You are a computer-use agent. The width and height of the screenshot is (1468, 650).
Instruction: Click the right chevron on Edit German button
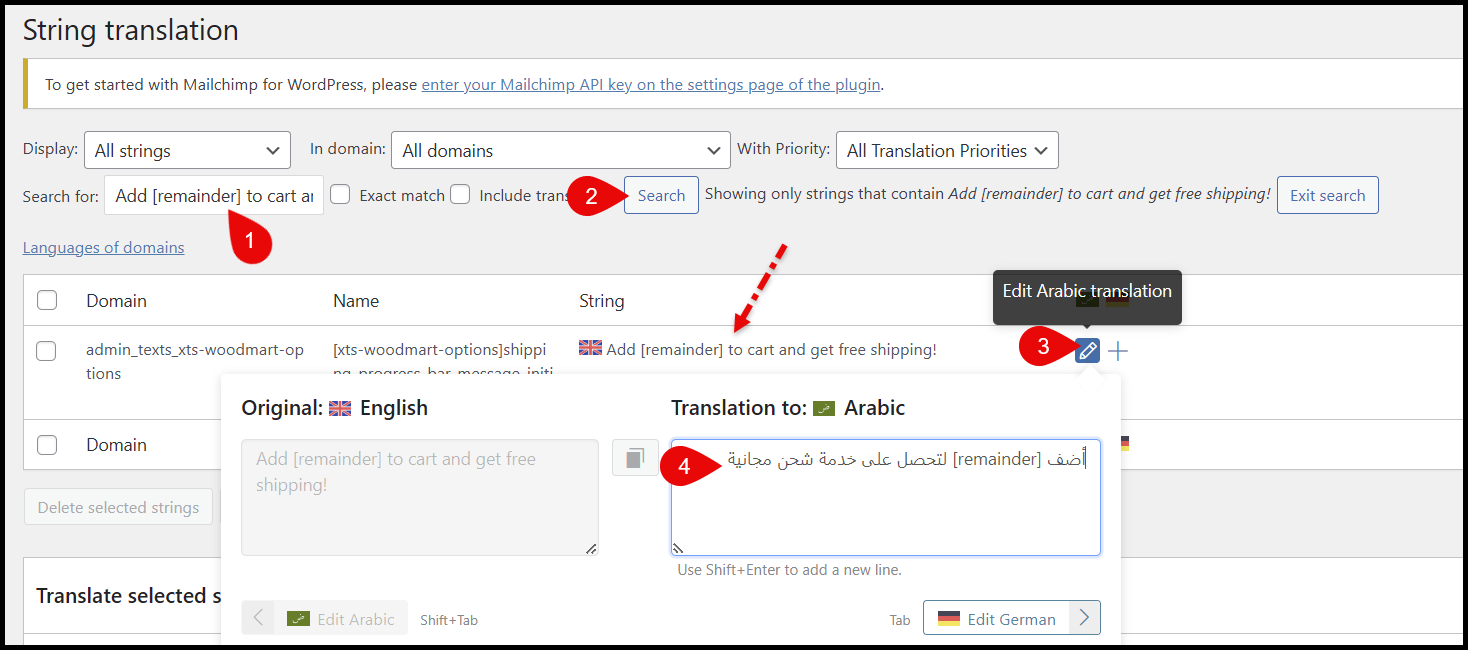(1085, 618)
